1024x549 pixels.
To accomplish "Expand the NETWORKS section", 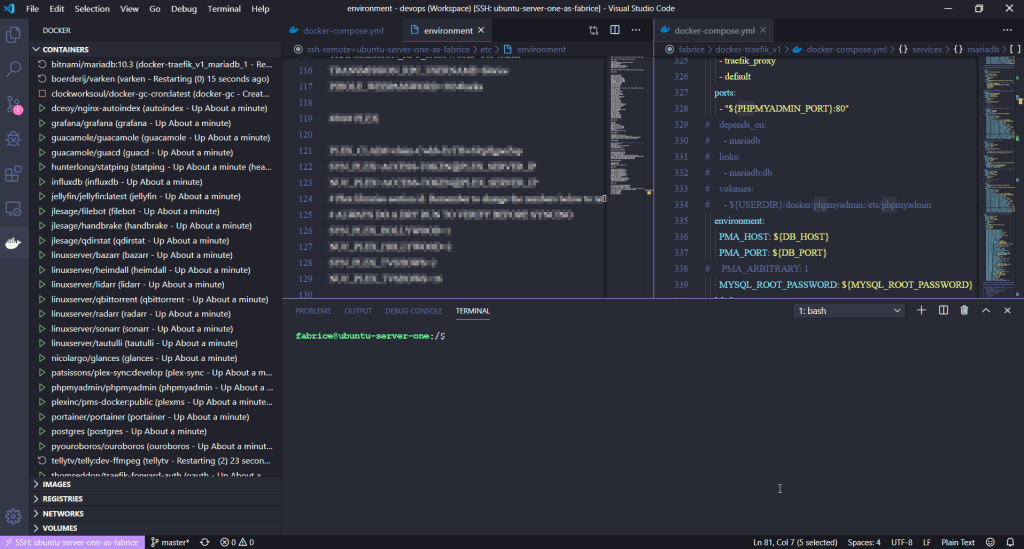I will click(62, 513).
